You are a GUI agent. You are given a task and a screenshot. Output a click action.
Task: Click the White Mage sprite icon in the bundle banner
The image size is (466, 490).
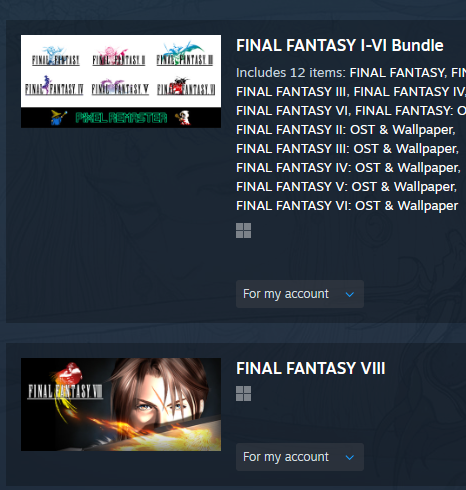[x=183, y=117]
